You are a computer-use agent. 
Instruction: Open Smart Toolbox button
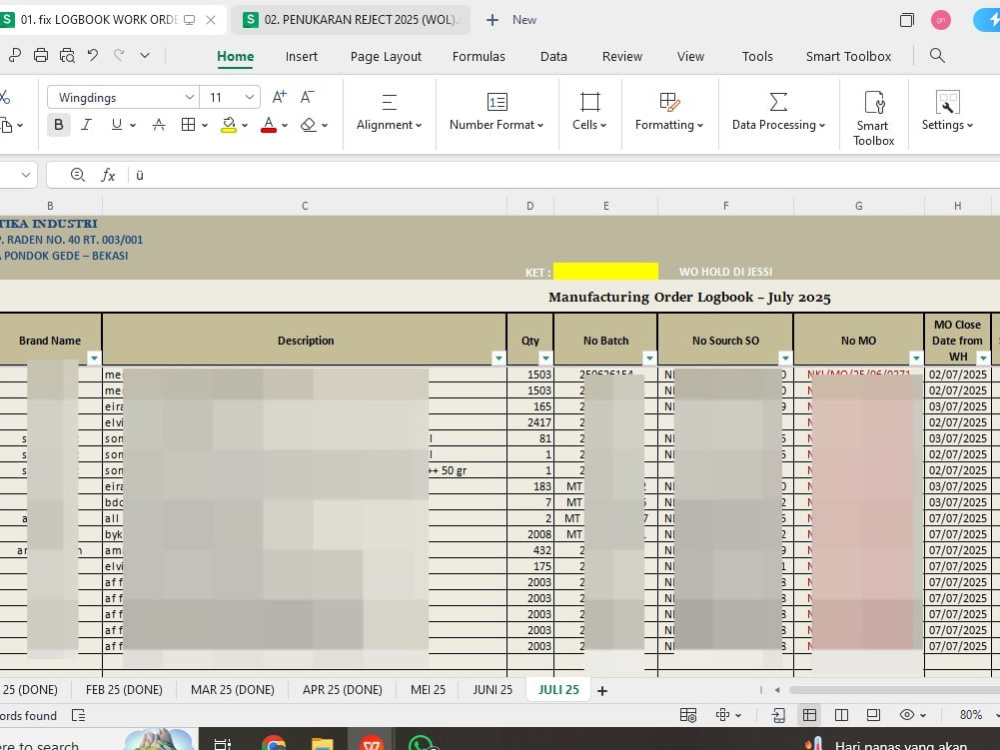point(874,119)
